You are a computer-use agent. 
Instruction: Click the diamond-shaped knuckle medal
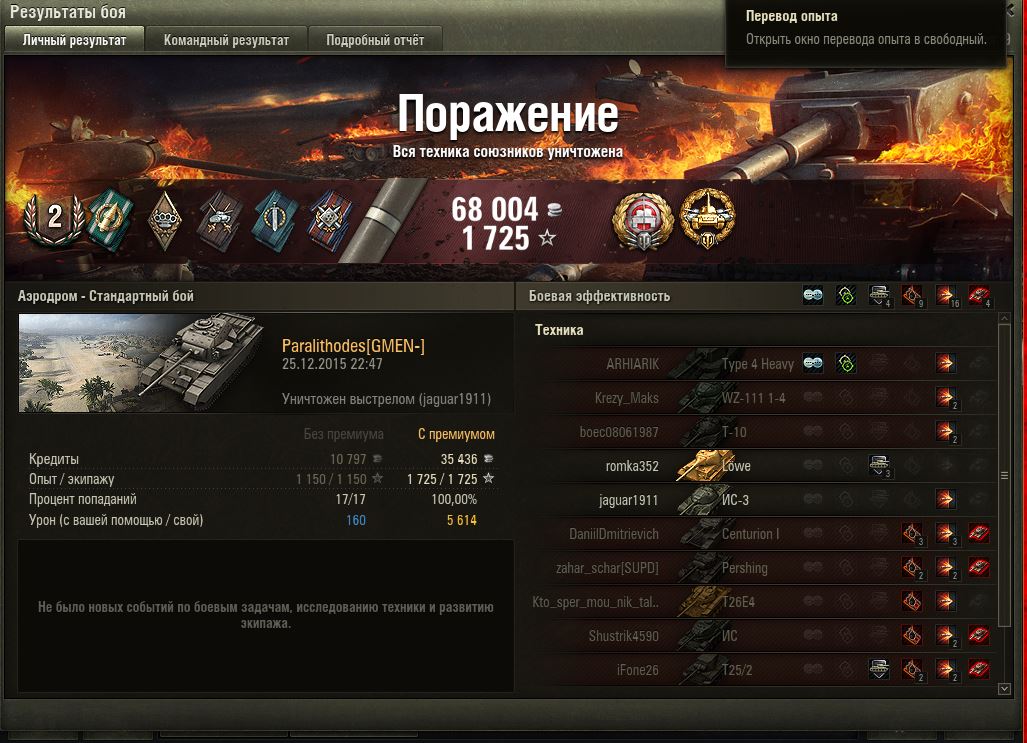(x=164, y=221)
